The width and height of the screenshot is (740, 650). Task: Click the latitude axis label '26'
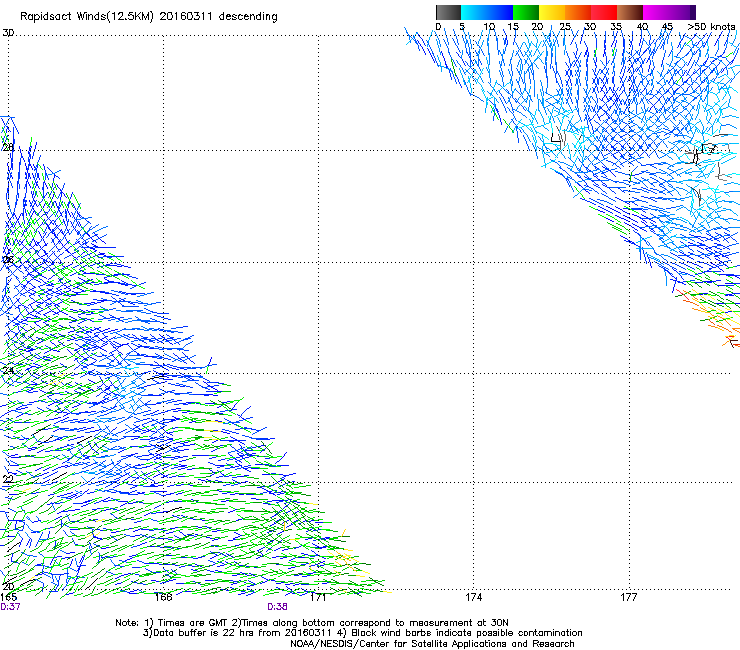pyautogui.click(x=8, y=260)
